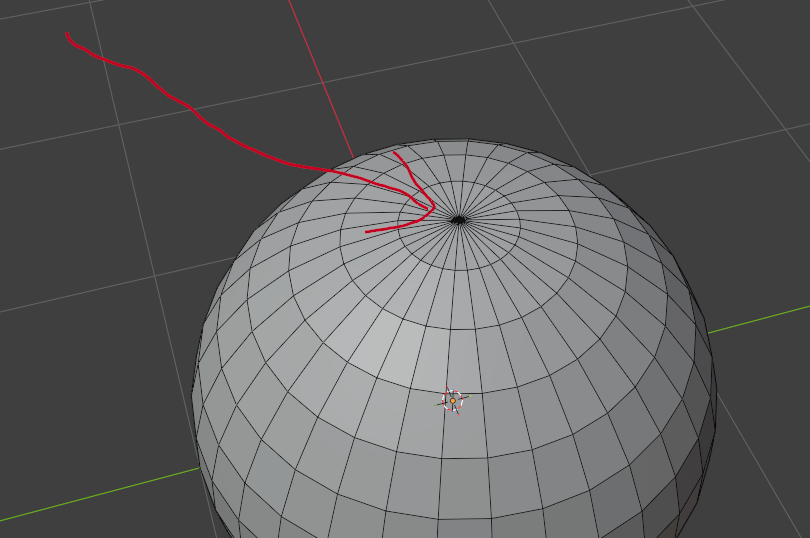Select the UV sphere mesh object
This screenshot has width=810, height=538.
point(455,339)
